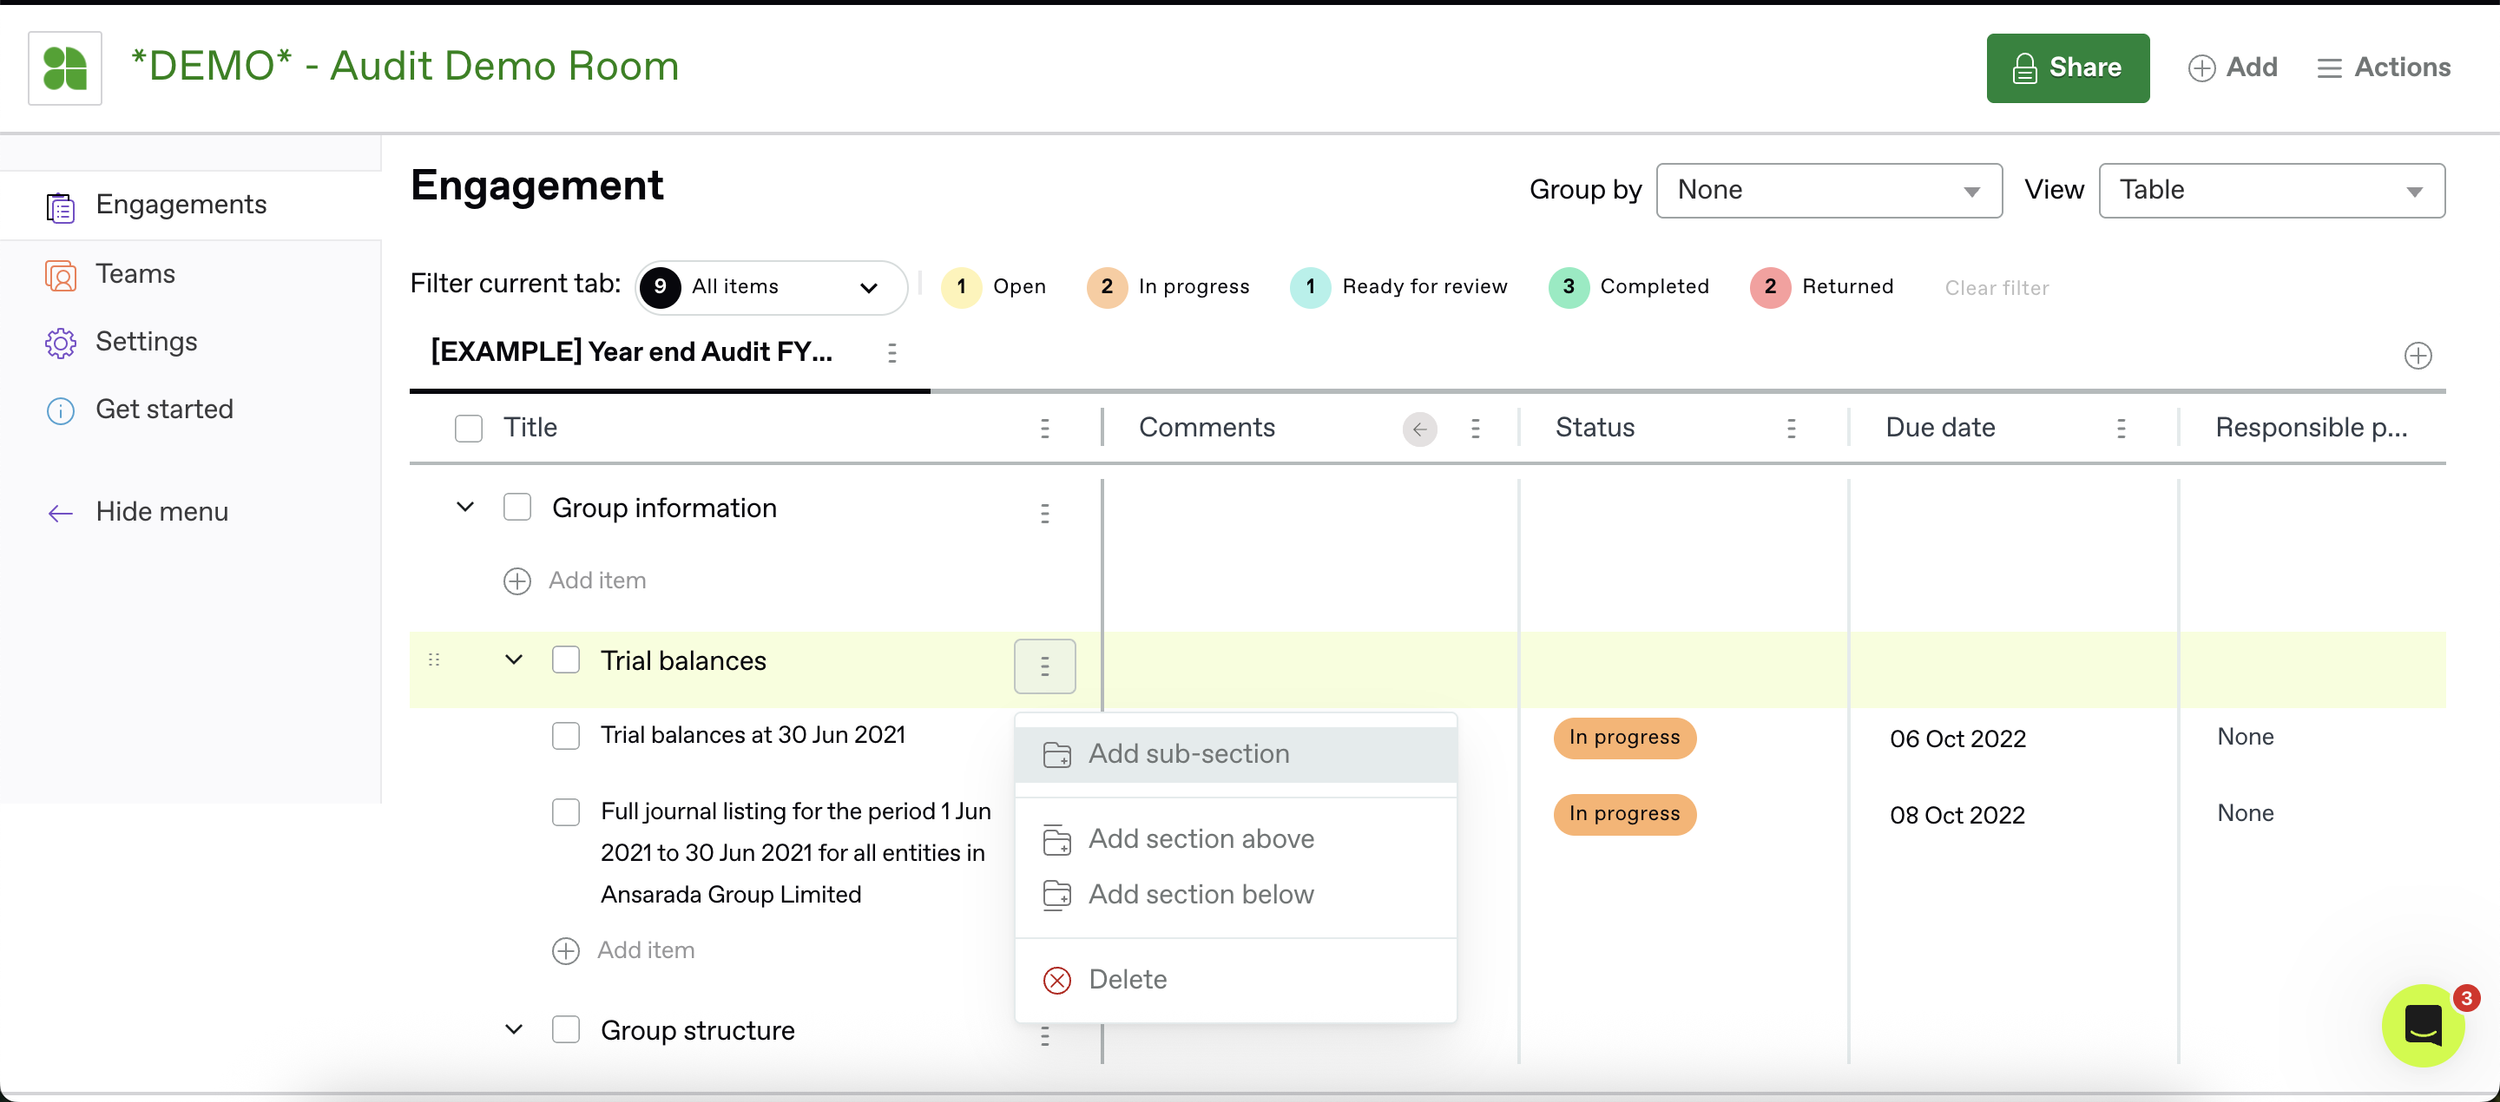Select Add sub-section from context menu

pyautogui.click(x=1188, y=754)
